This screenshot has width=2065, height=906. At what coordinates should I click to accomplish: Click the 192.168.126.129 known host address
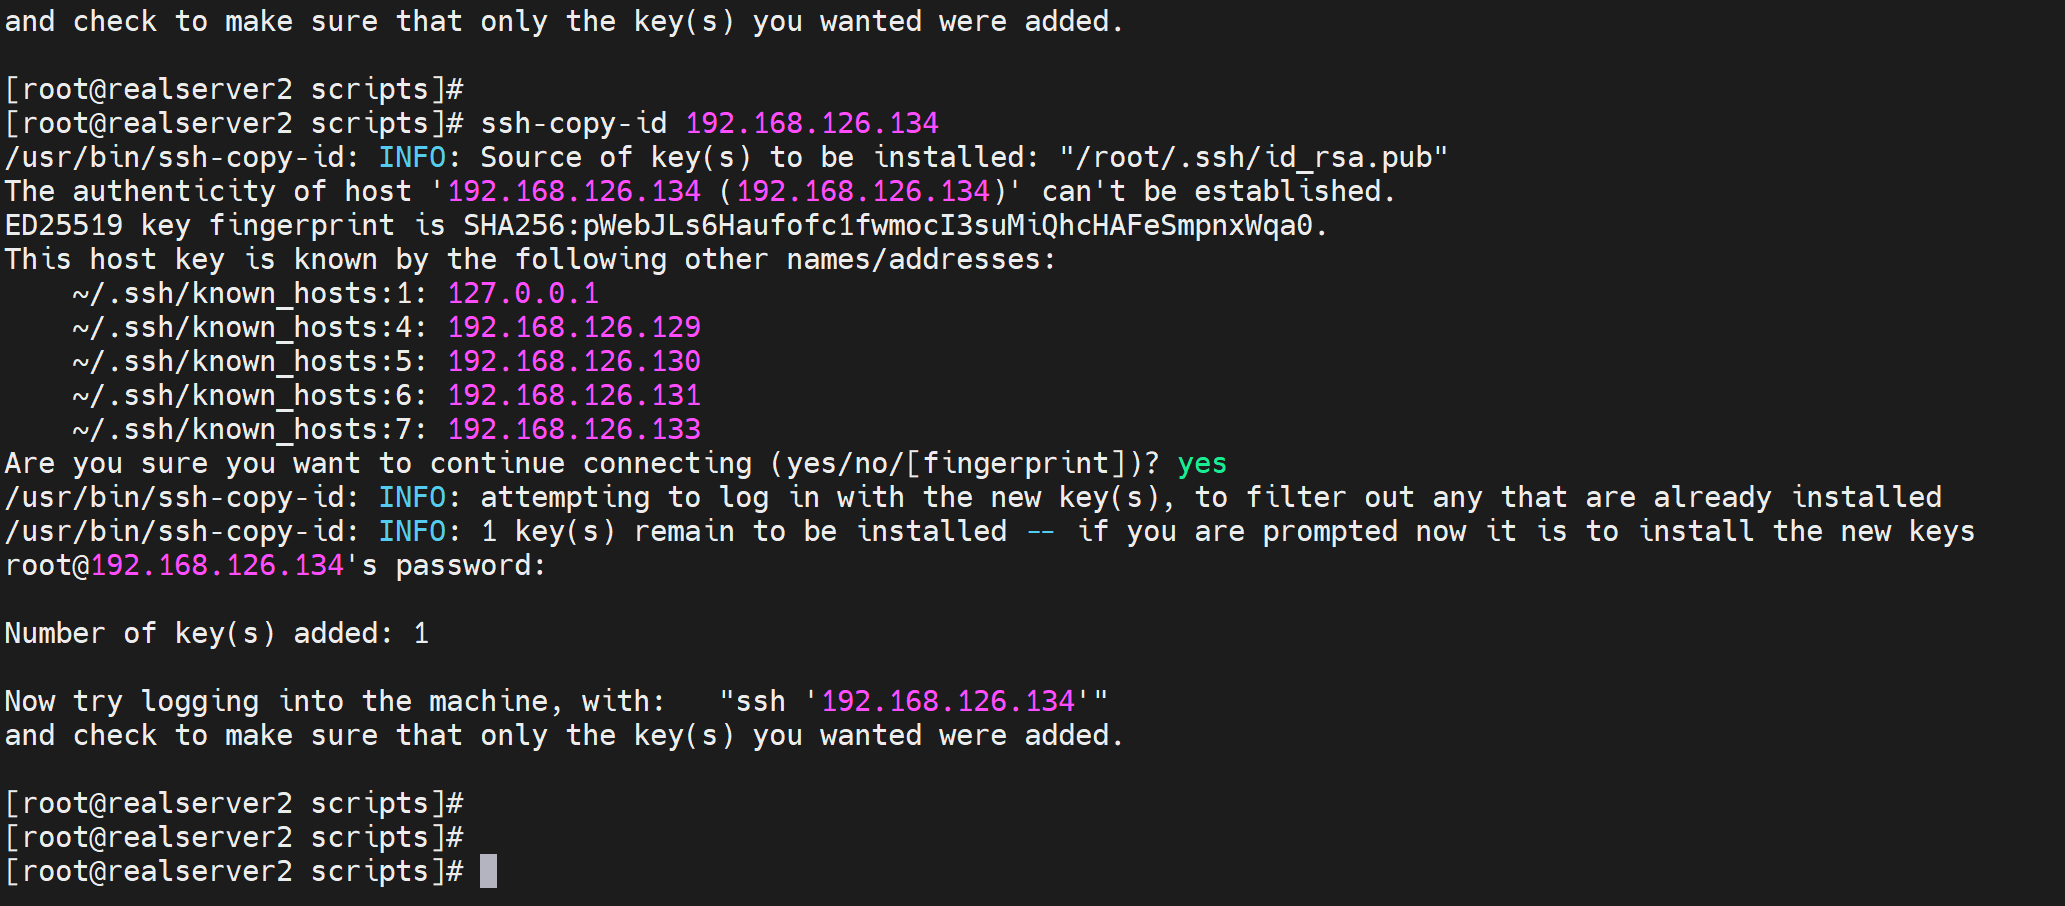pyautogui.click(x=574, y=328)
